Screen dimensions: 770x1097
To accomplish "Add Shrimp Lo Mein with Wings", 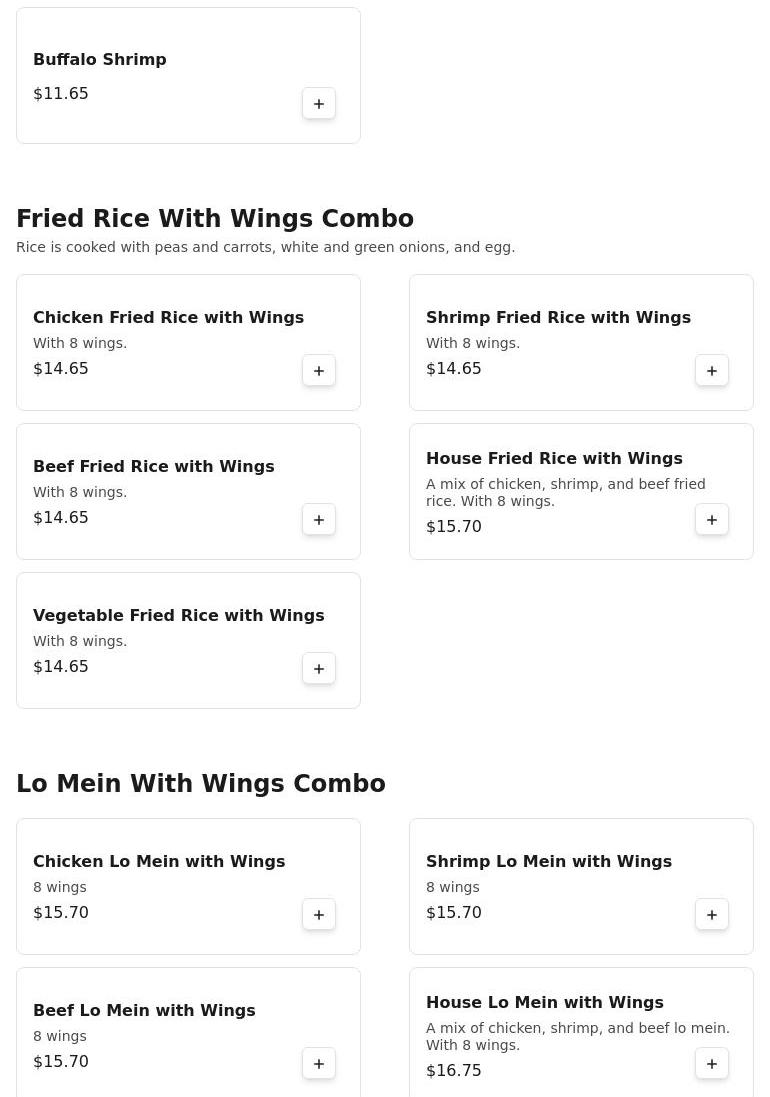I will (712, 915).
